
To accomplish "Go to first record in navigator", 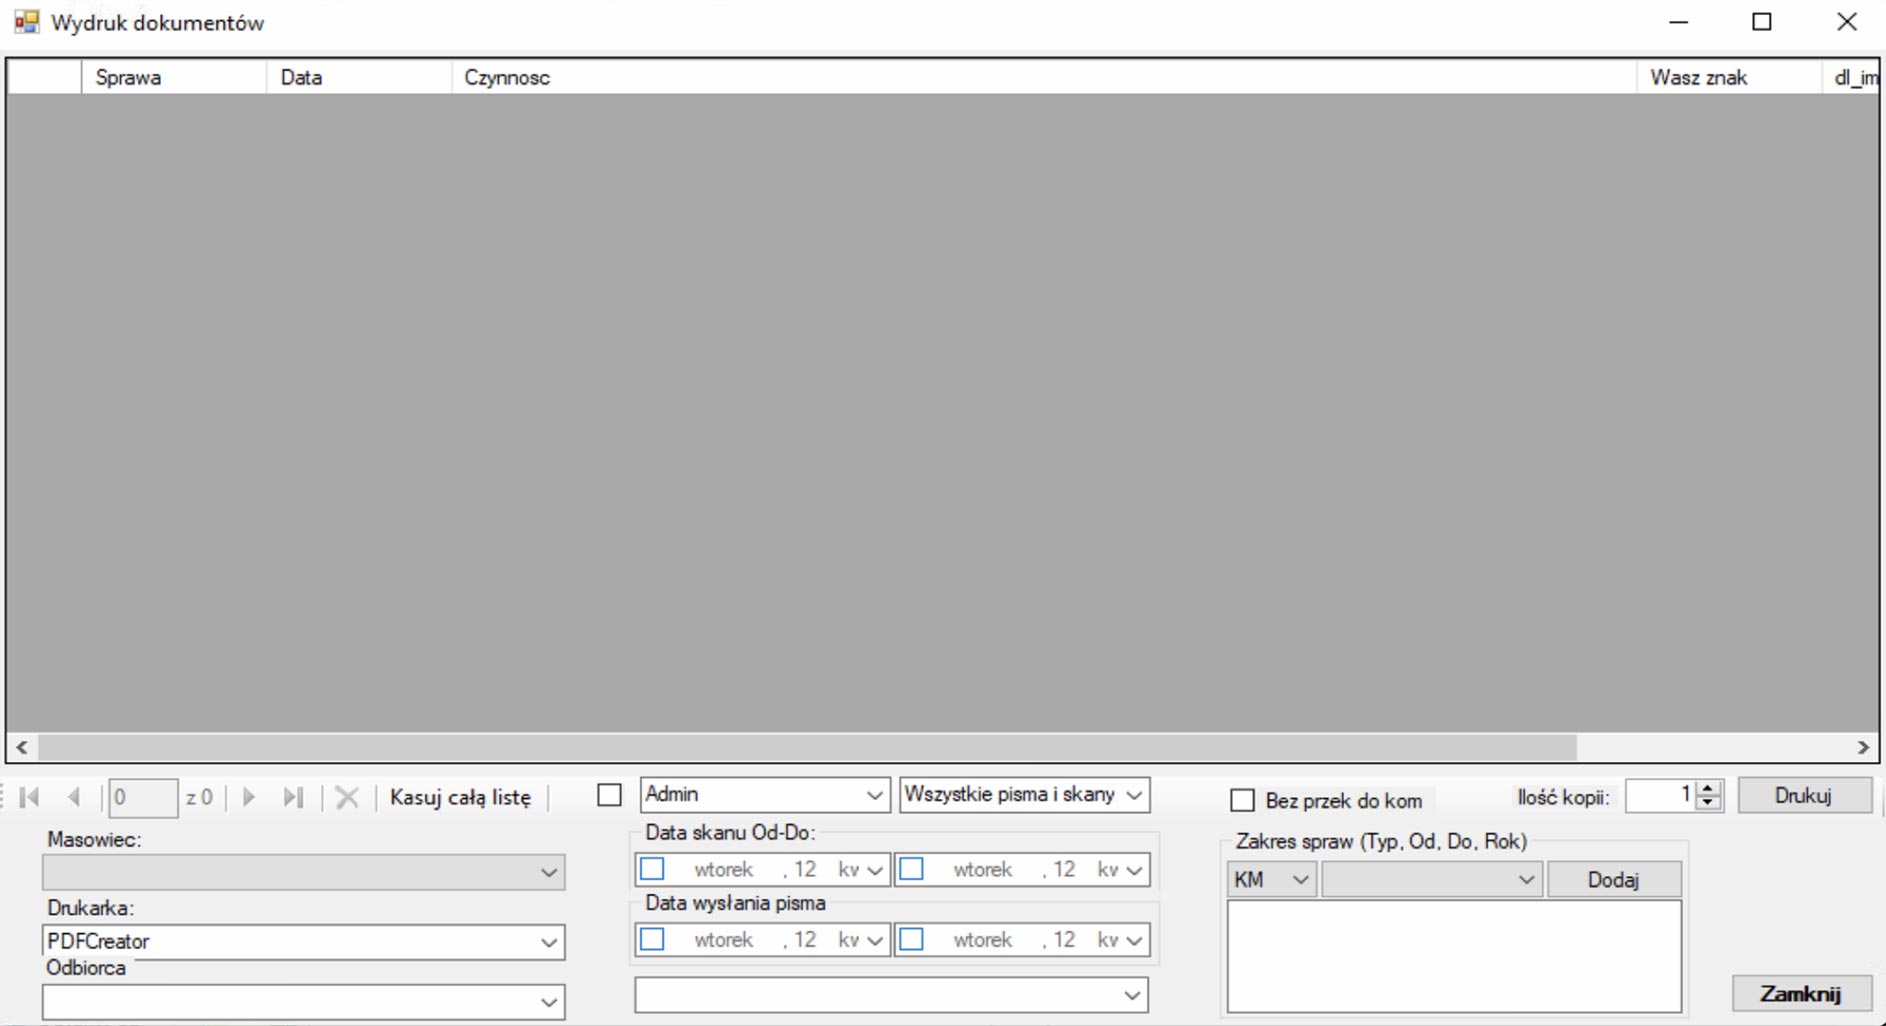I will (x=30, y=797).
